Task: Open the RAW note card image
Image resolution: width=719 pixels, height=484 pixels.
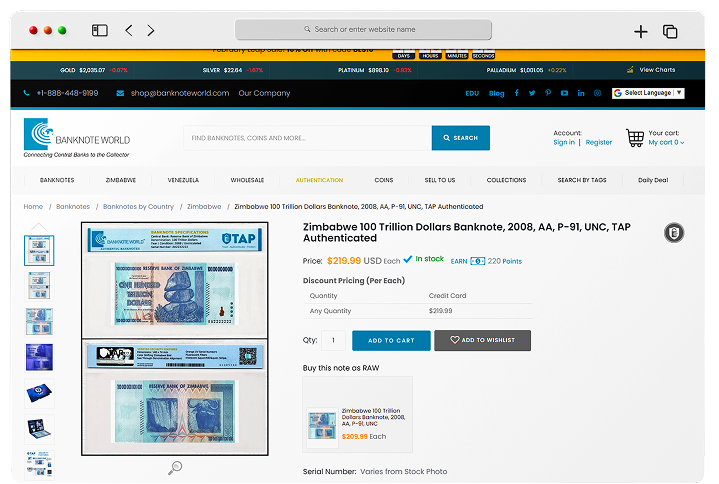Action: tap(322, 425)
